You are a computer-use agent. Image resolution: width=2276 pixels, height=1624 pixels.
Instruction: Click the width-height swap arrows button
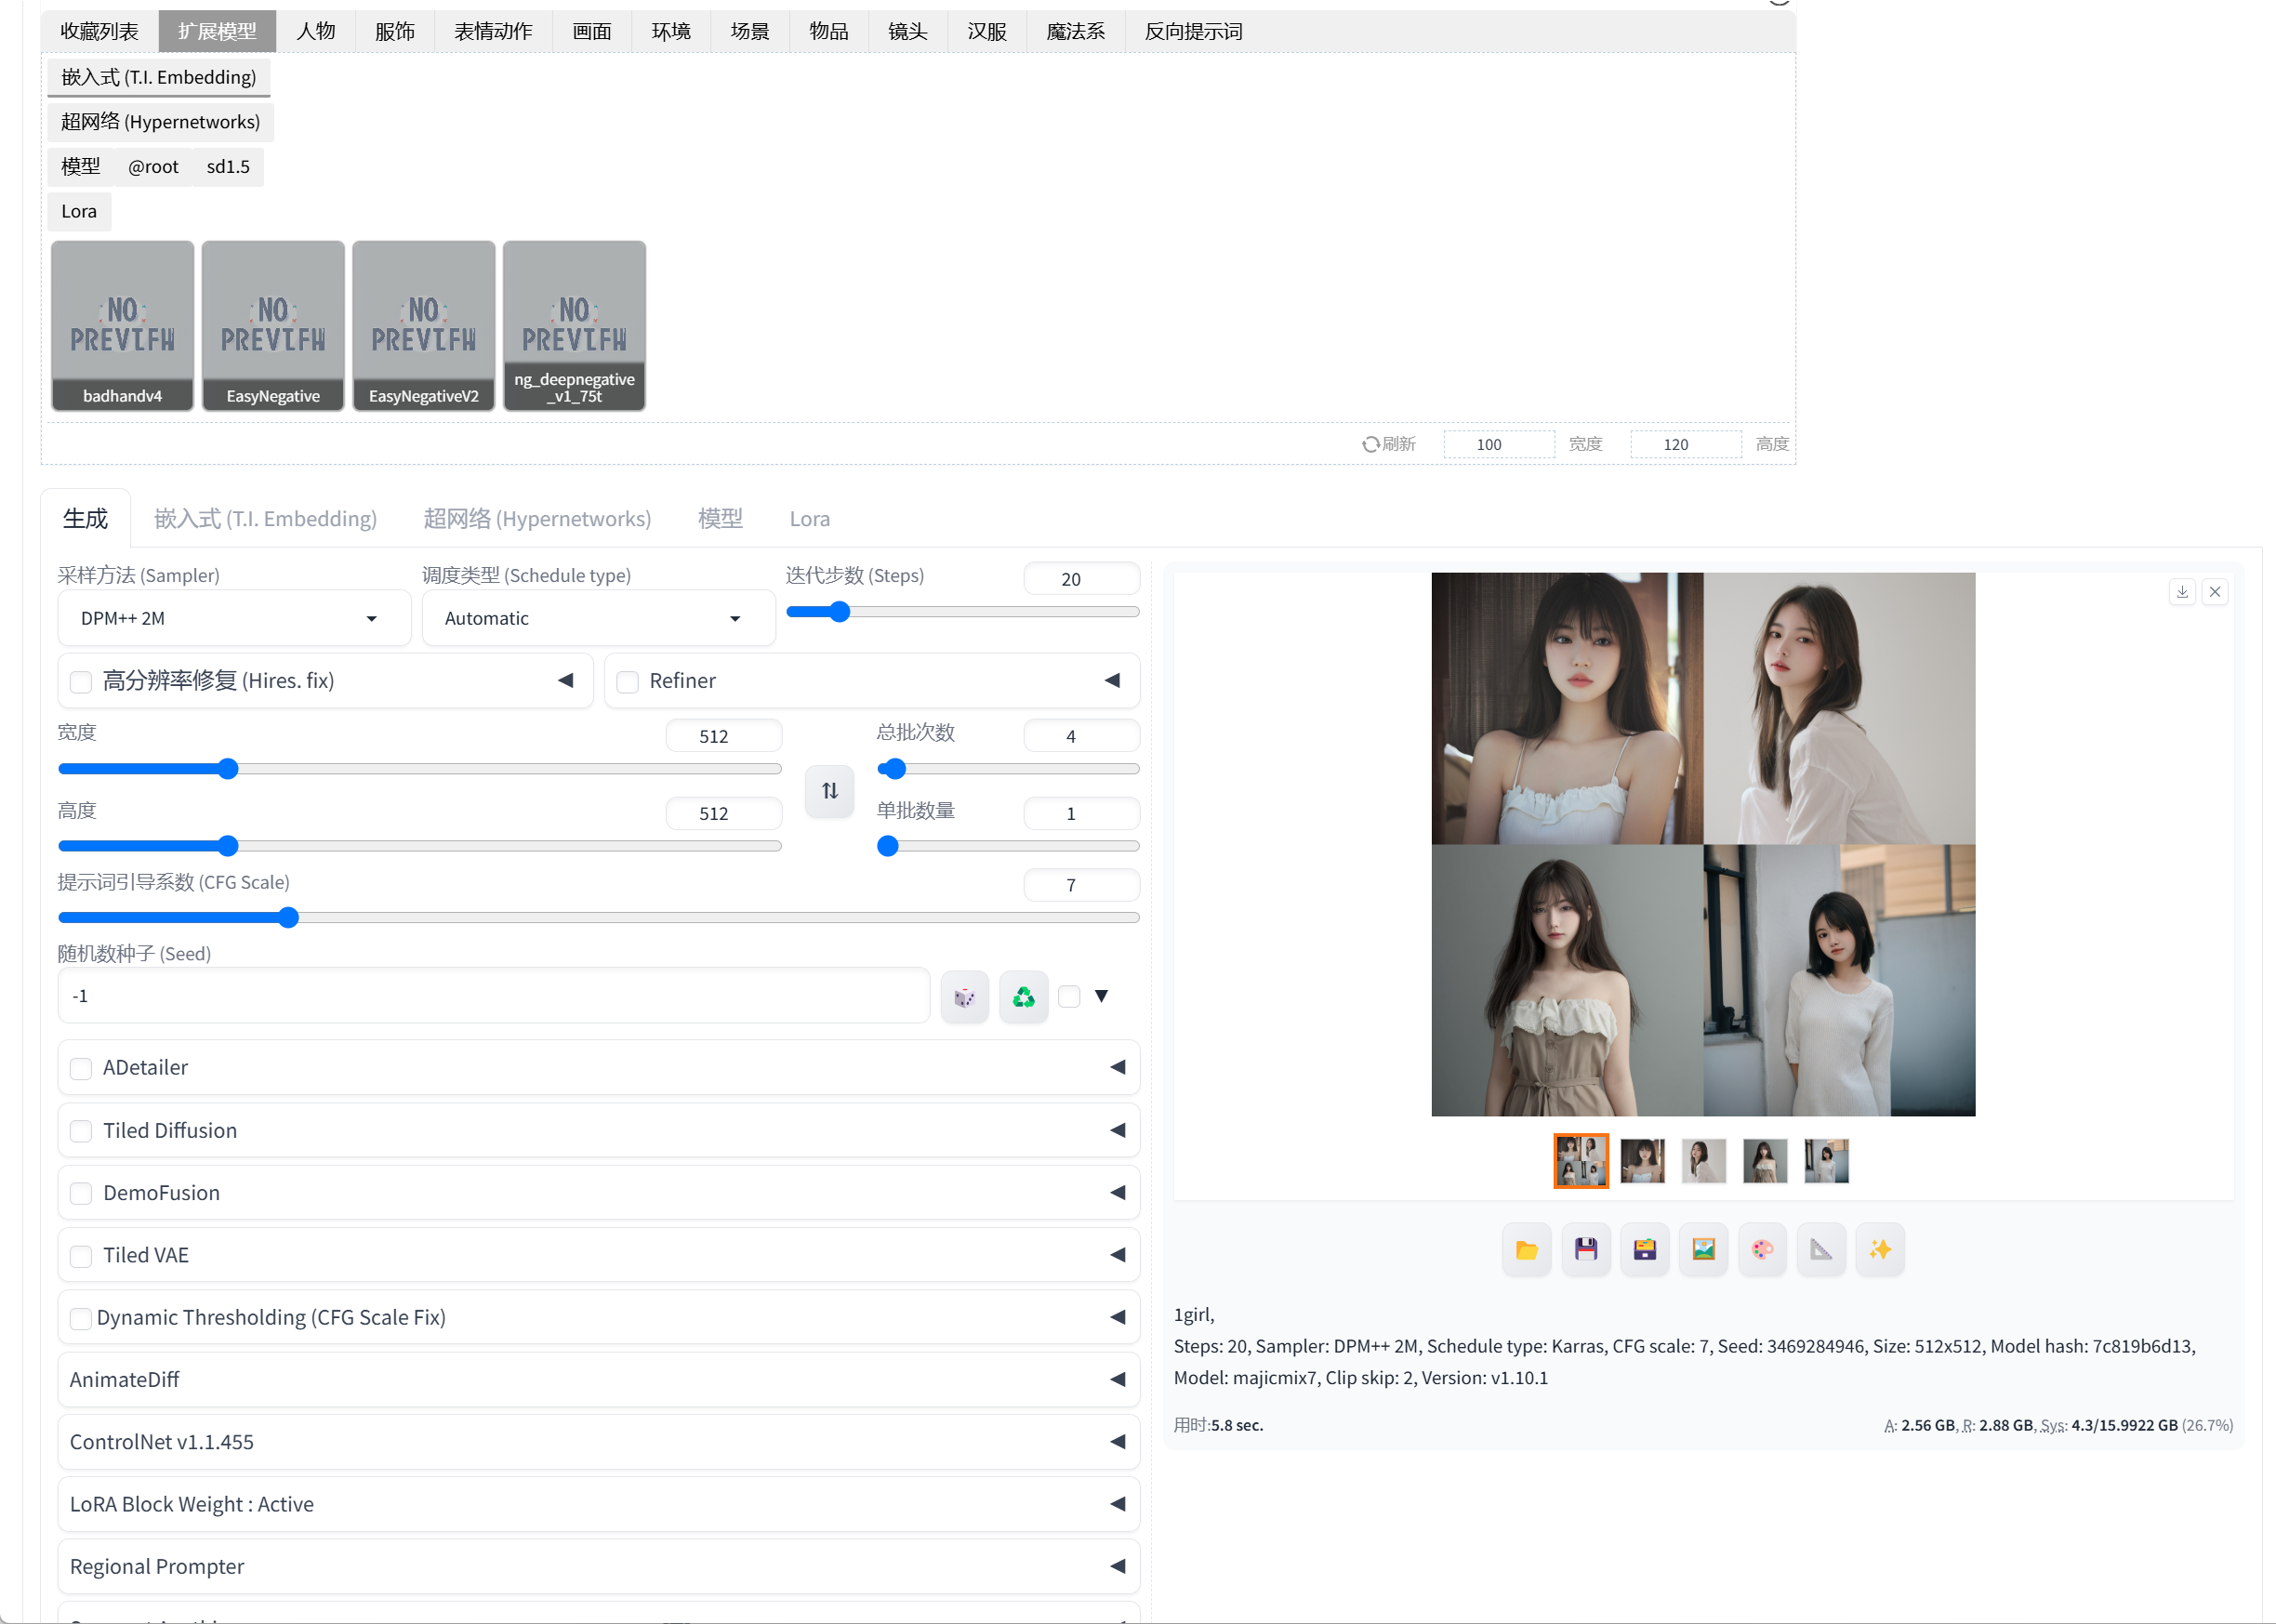829,791
